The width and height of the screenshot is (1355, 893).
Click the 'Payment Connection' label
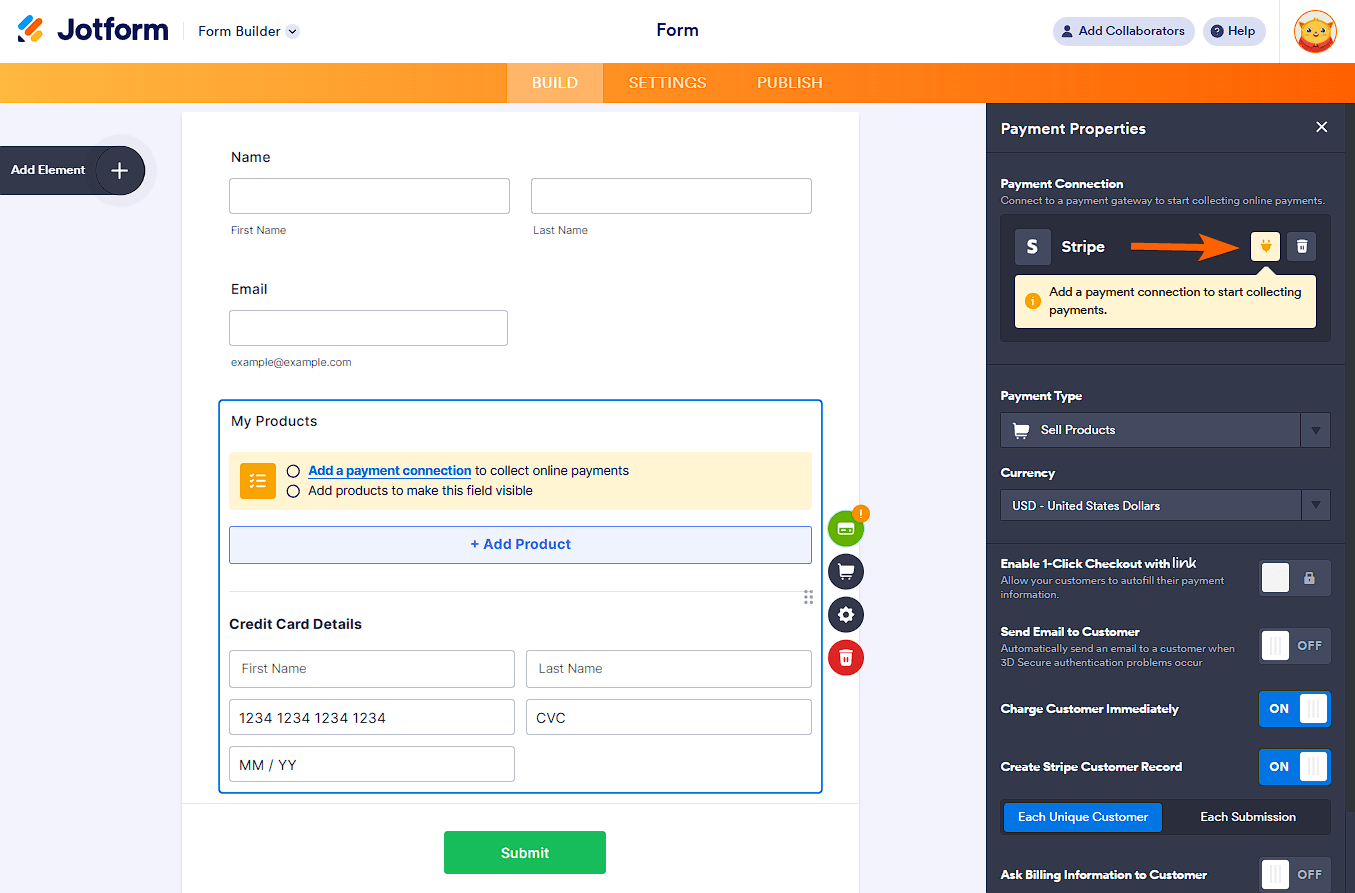(1062, 184)
